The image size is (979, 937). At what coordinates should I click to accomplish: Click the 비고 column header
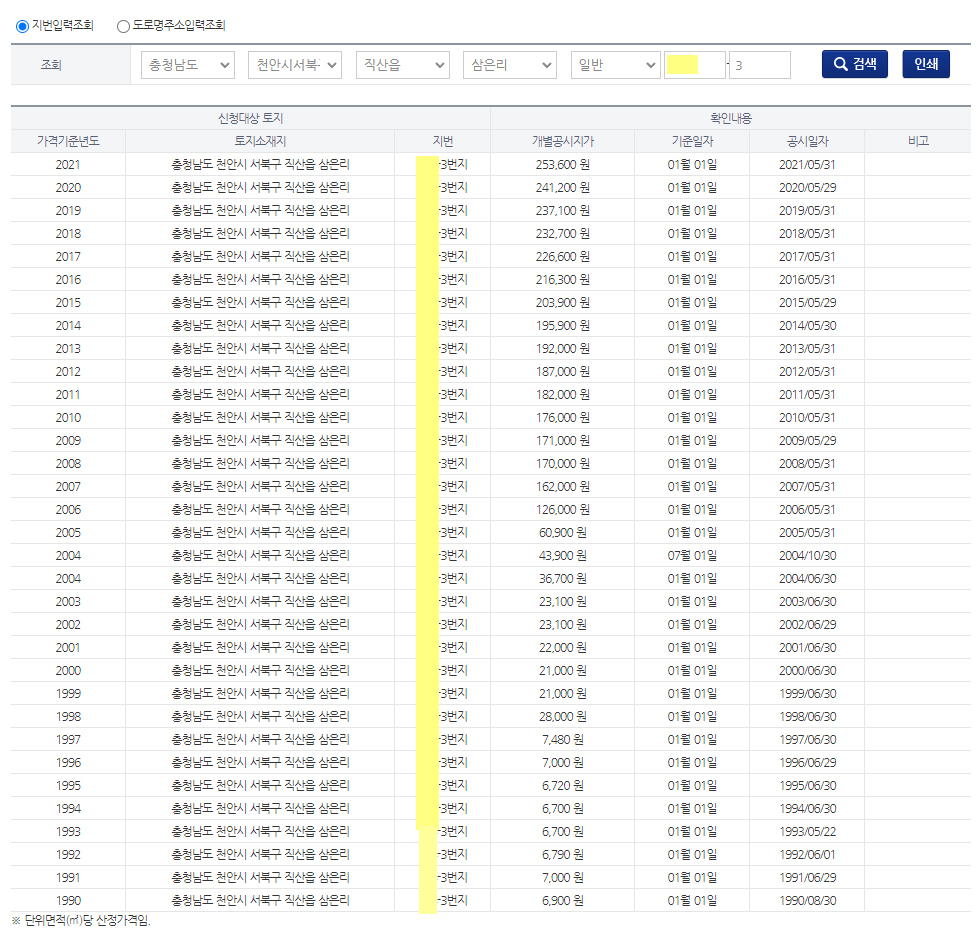click(917, 141)
